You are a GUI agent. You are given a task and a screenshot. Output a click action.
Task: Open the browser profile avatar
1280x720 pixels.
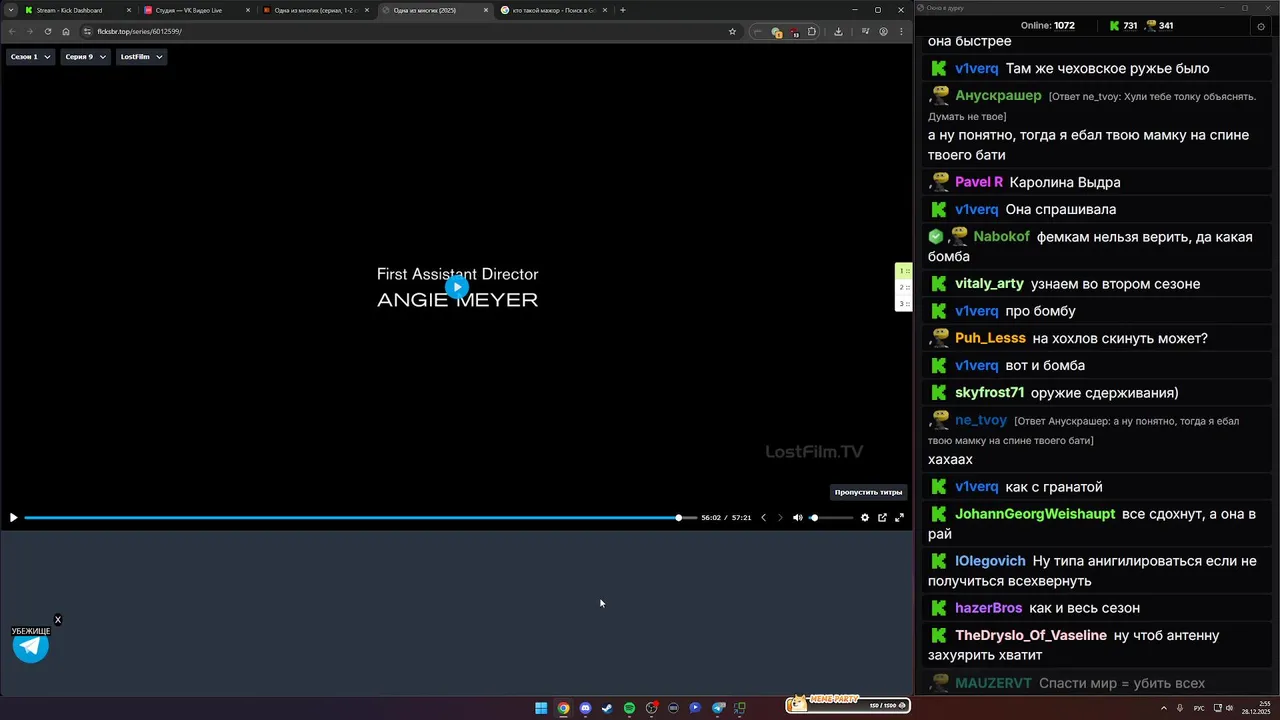pyautogui.click(x=883, y=31)
